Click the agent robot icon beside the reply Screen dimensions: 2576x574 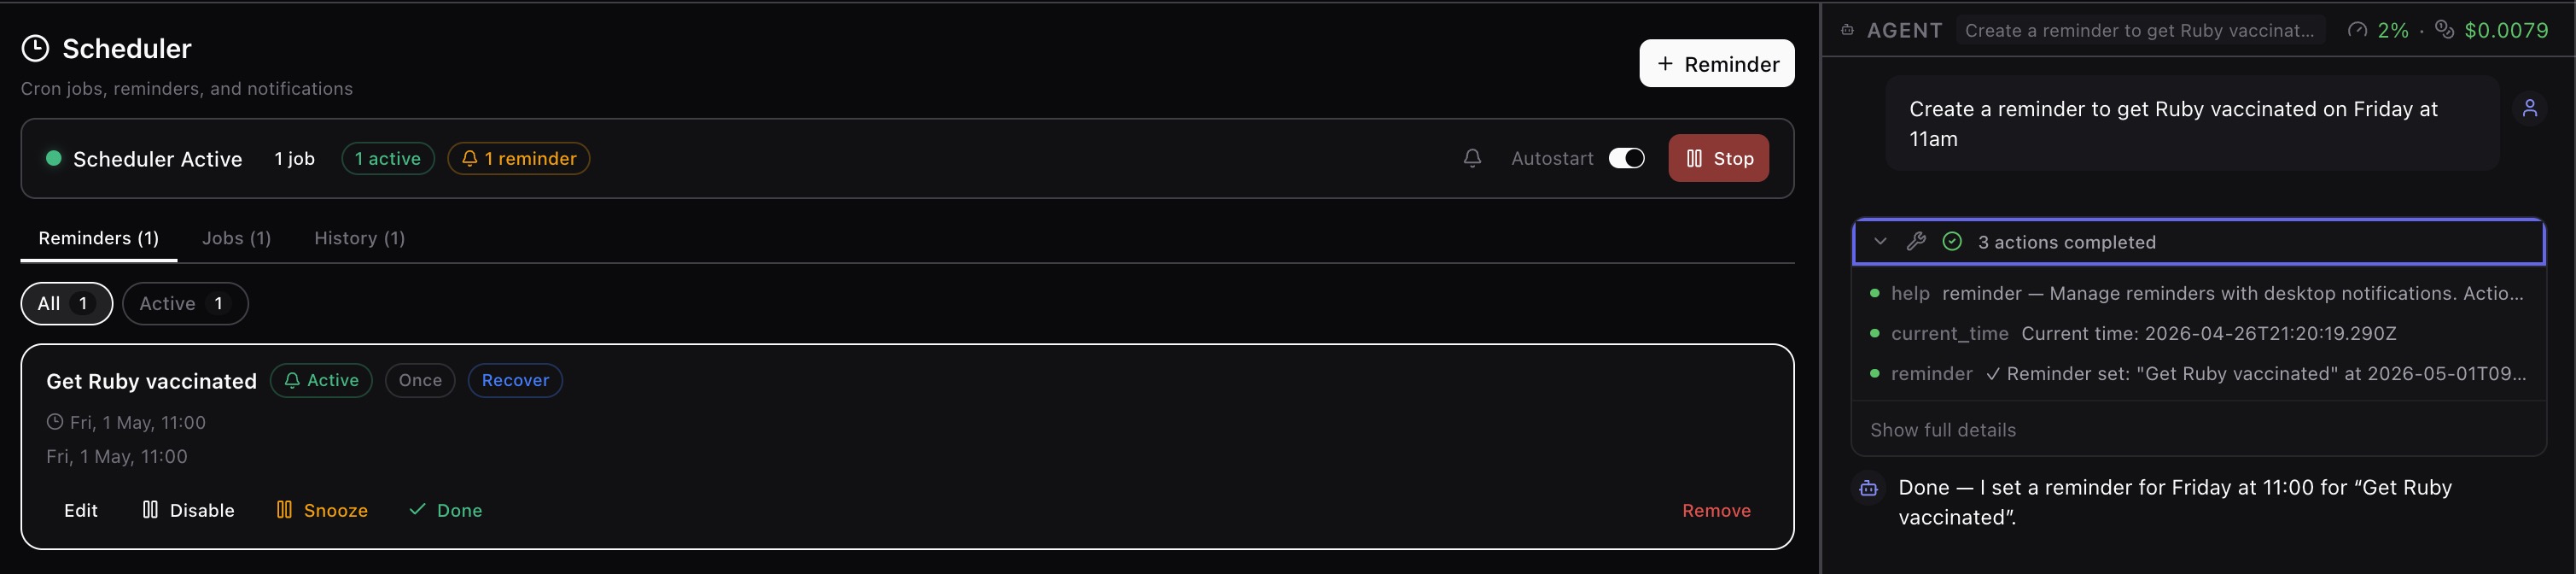pyautogui.click(x=1868, y=488)
